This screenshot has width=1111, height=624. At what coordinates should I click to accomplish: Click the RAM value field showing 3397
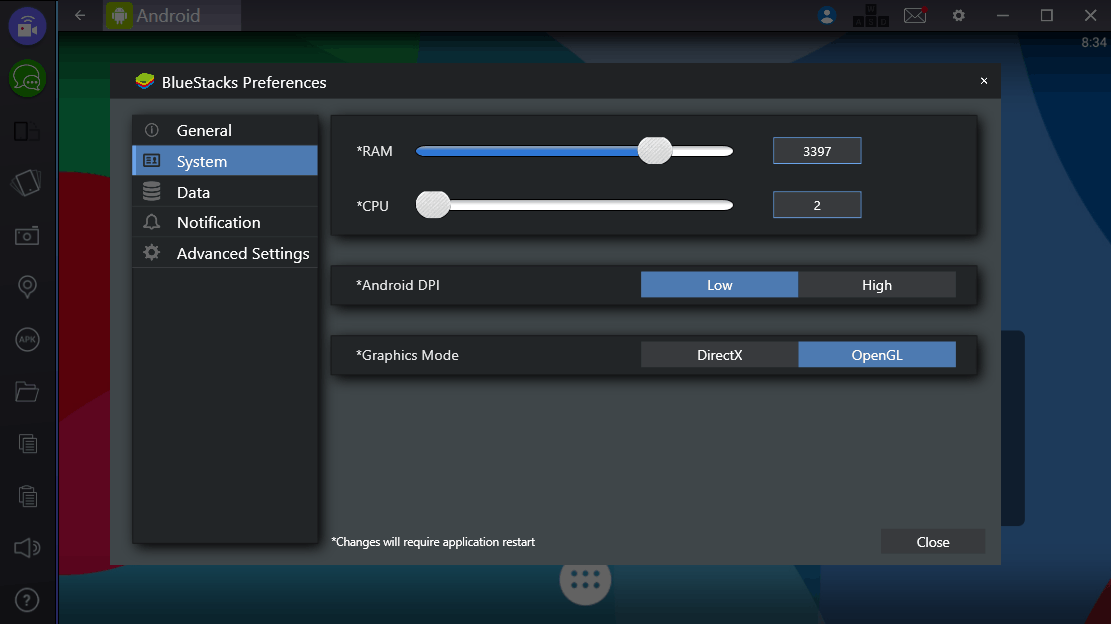[x=817, y=151]
